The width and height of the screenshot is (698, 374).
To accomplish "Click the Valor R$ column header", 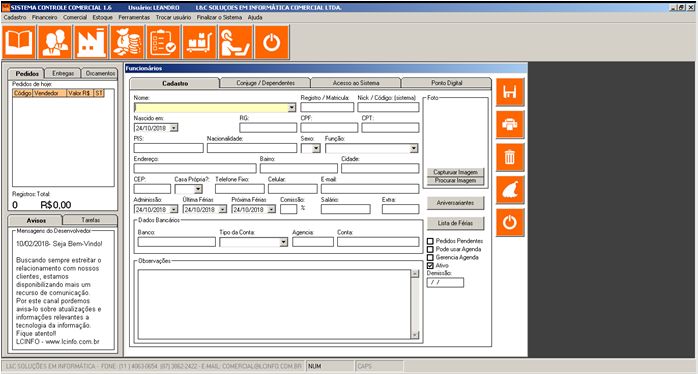I will (80, 93).
